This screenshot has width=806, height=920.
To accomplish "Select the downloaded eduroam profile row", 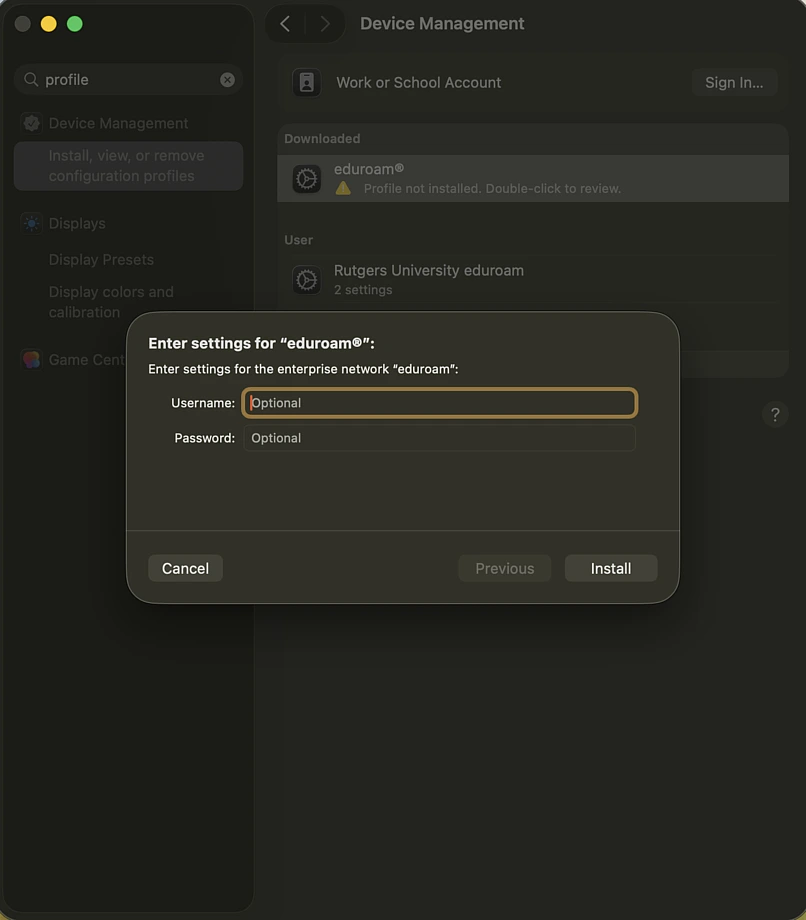I will 533,178.
